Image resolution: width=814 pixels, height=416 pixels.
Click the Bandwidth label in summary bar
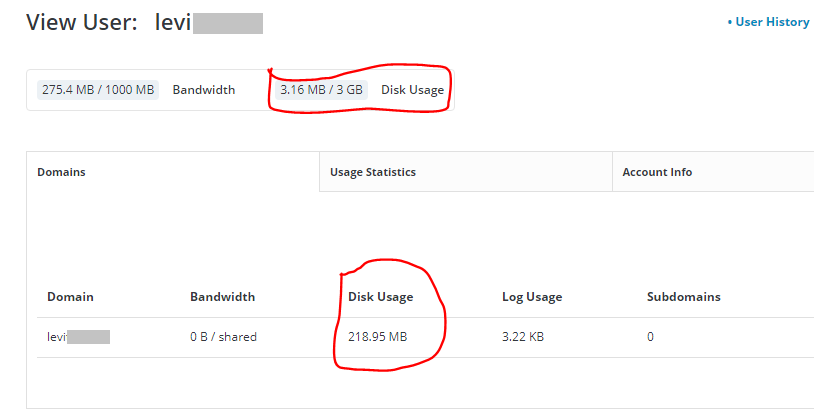tap(204, 90)
